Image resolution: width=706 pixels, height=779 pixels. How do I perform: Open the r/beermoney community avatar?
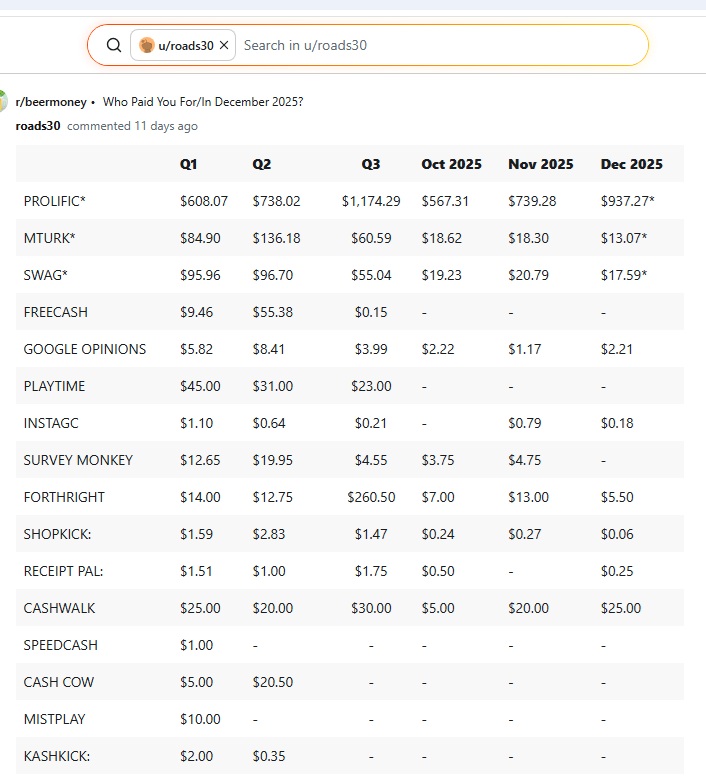coord(3,101)
